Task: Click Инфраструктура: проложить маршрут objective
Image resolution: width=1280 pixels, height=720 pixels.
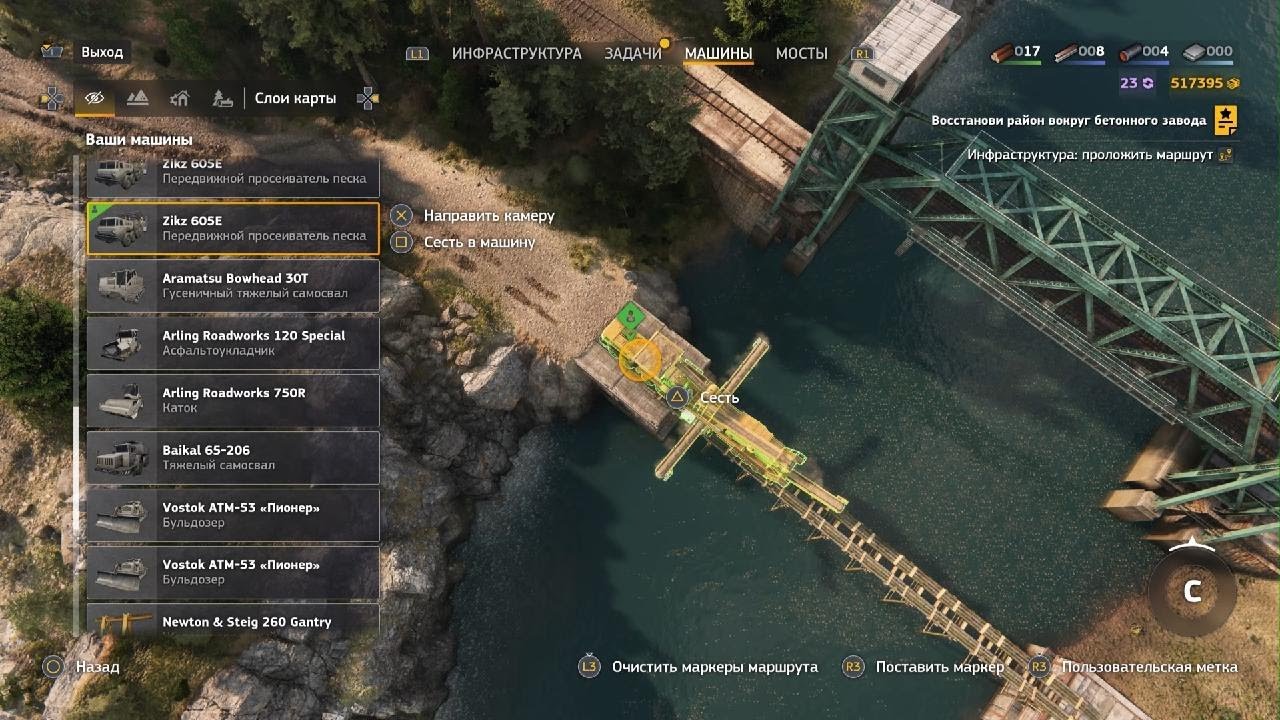Action: [x=1090, y=155]
